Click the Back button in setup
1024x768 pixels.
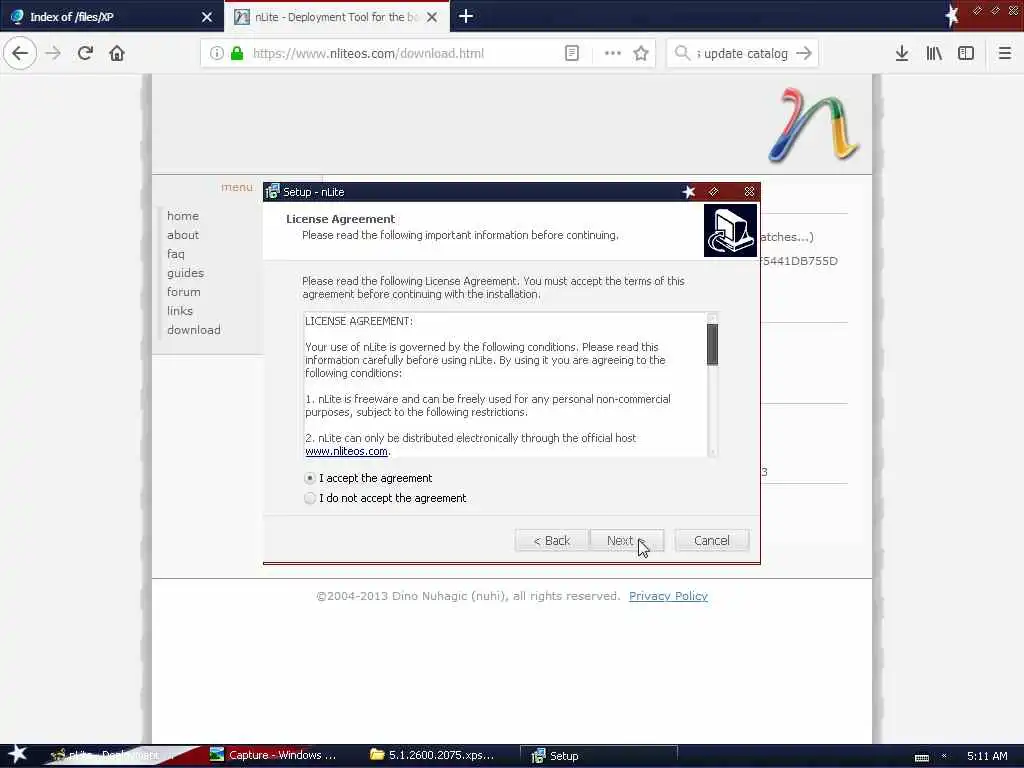click(x=551, y=541)
